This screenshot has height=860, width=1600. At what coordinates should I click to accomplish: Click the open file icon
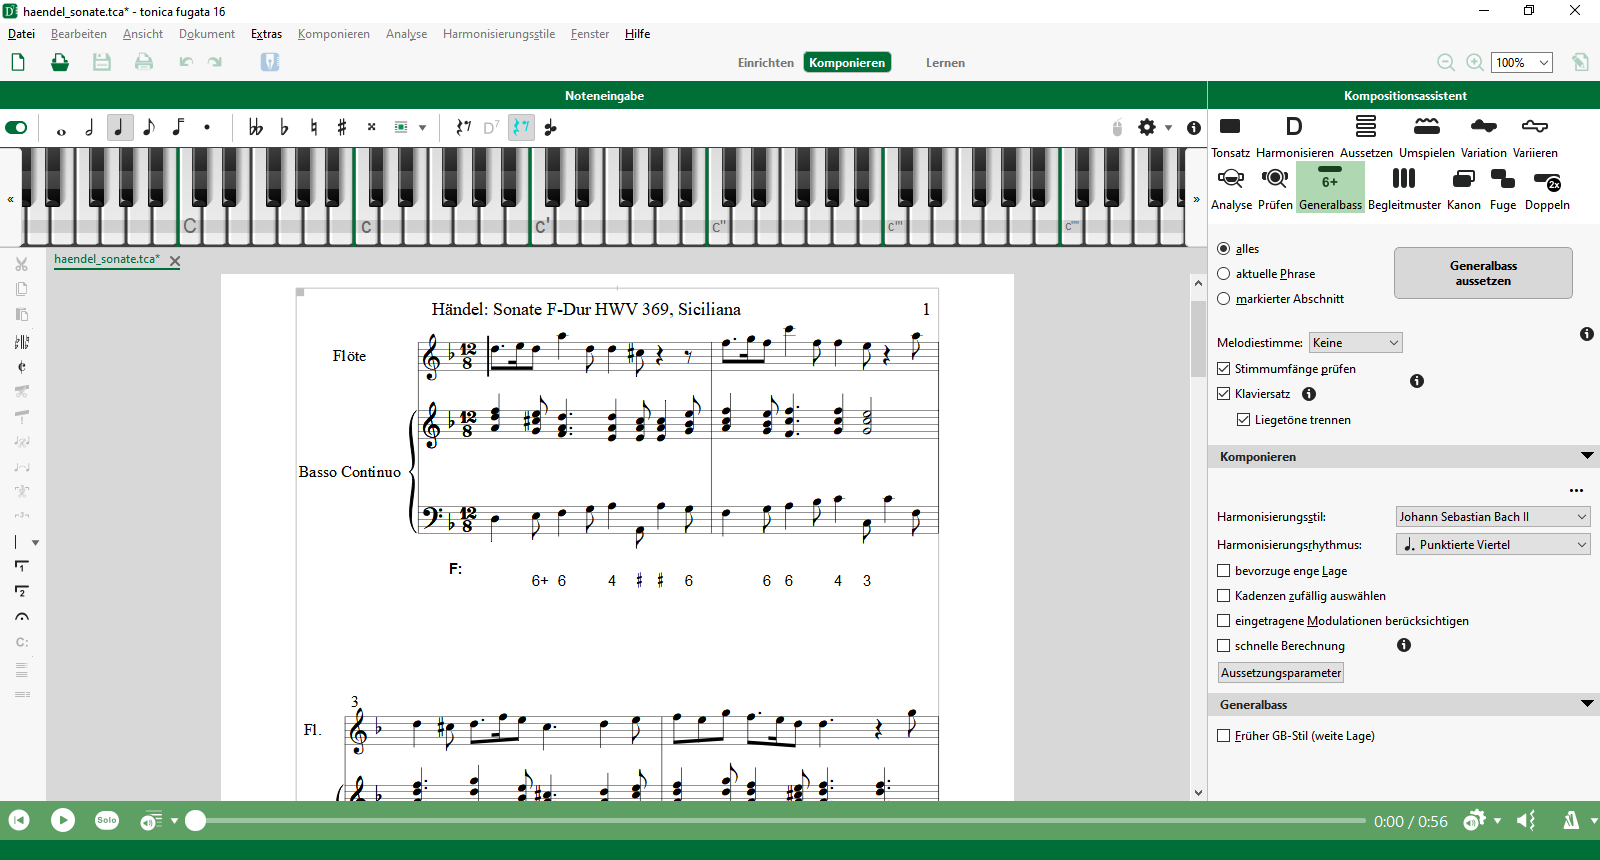pyautogui.click(x=60, y=62)
